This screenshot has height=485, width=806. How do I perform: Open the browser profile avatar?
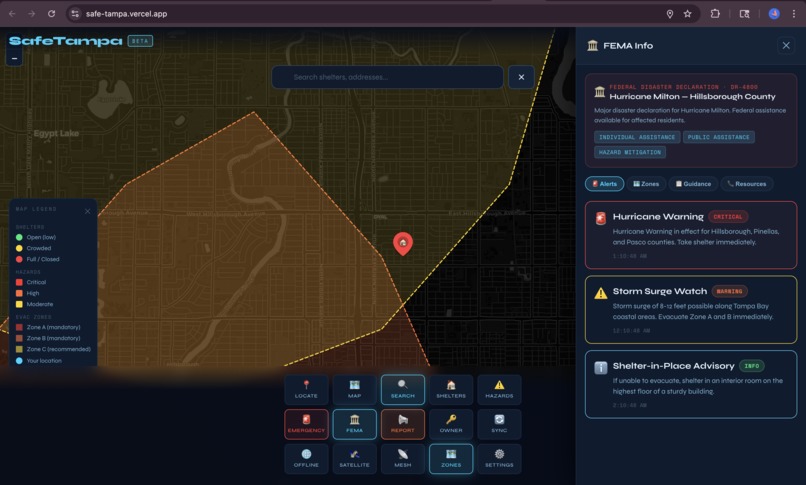click(x=774, y=14)
